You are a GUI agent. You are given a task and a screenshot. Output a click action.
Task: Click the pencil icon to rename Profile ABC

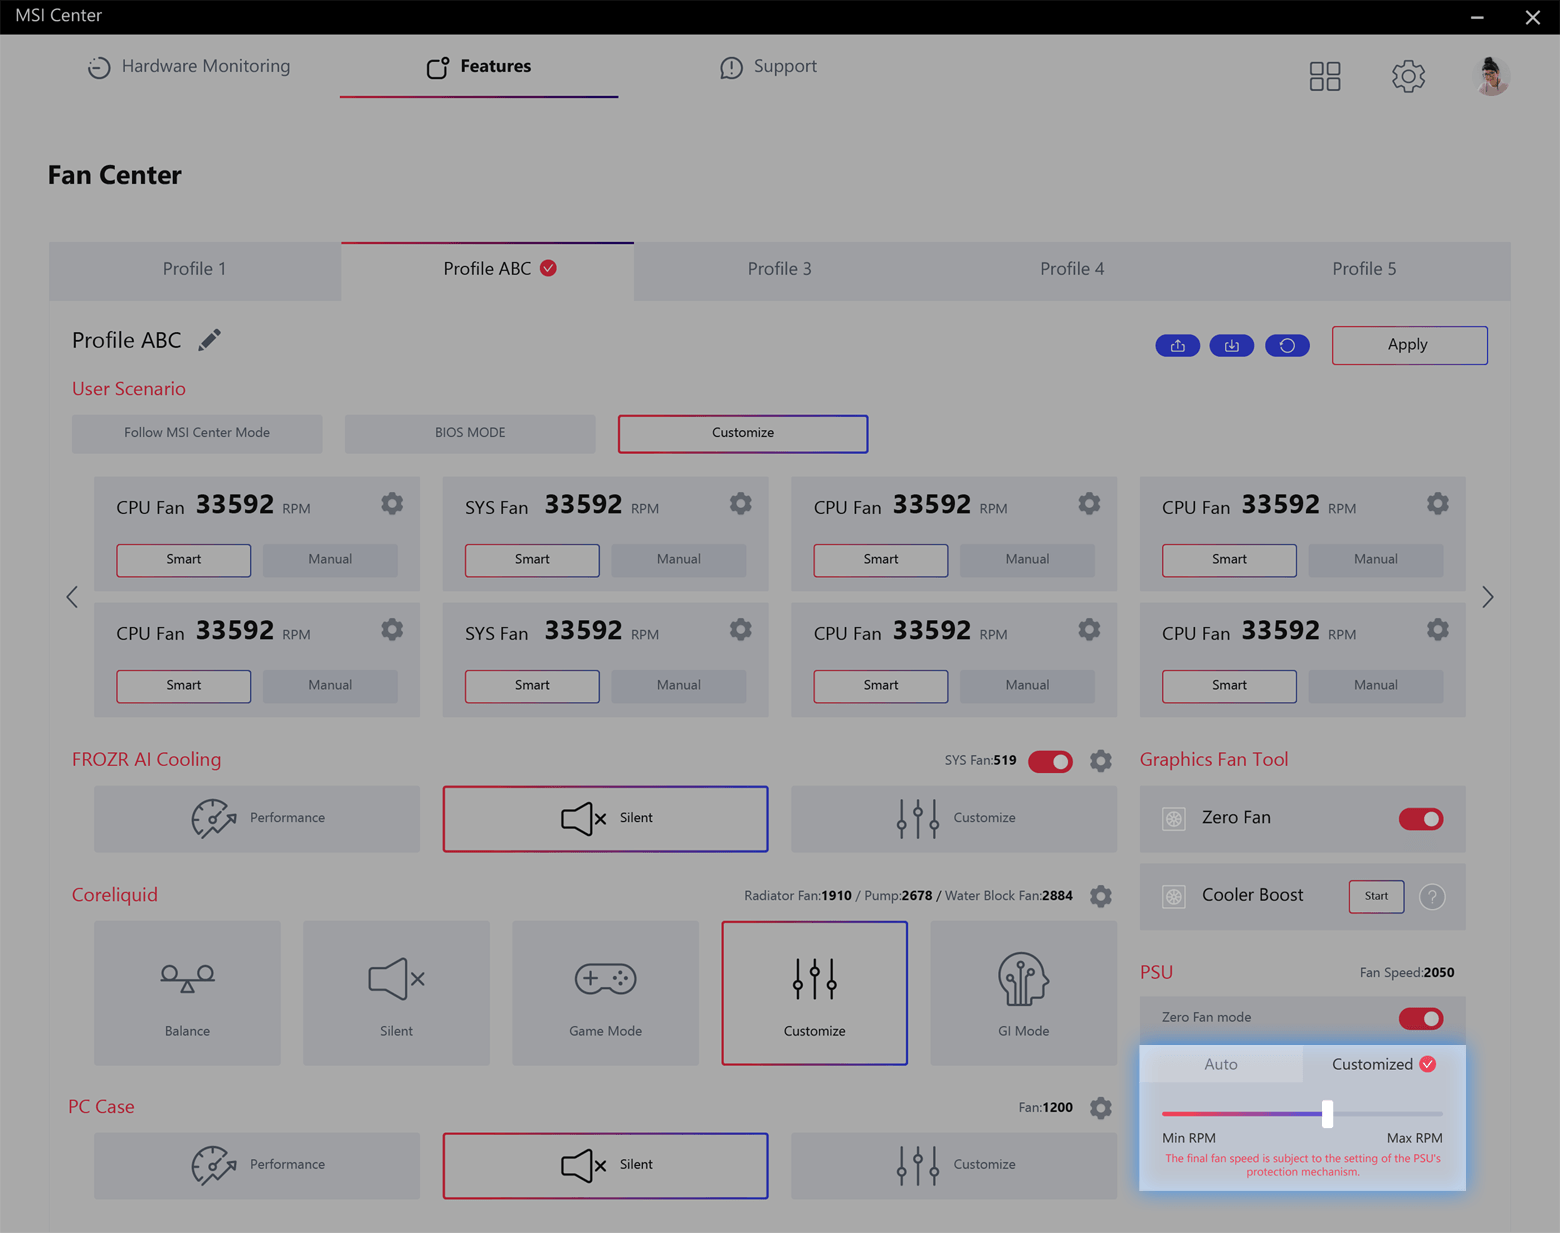[209, 340]
